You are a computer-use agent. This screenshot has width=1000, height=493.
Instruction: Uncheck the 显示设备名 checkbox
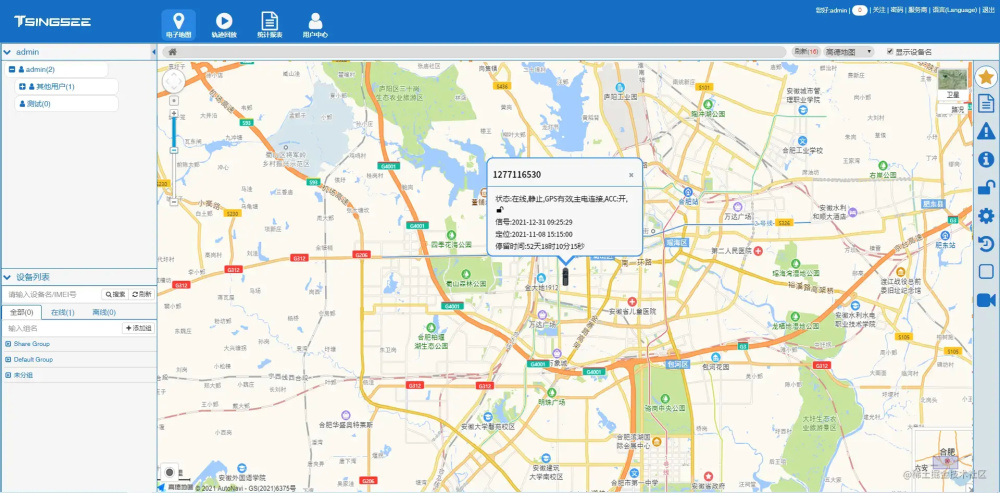click(x=890, y=52)
